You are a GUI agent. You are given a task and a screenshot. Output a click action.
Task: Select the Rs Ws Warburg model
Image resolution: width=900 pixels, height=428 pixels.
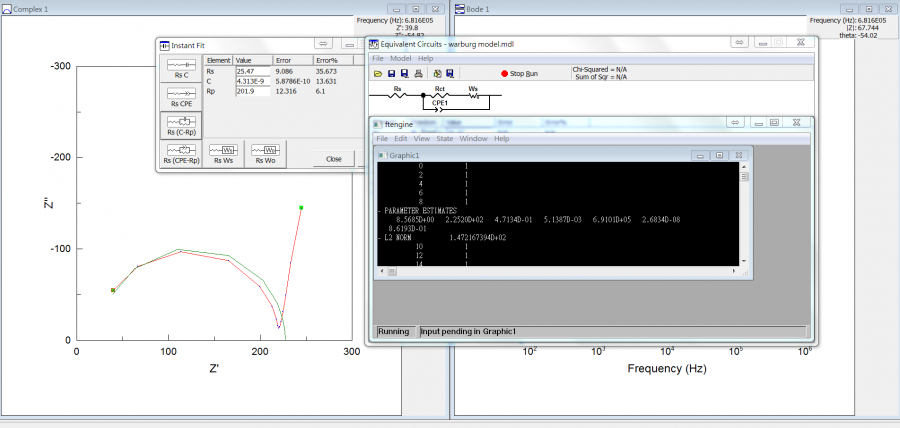coord(223,153)
